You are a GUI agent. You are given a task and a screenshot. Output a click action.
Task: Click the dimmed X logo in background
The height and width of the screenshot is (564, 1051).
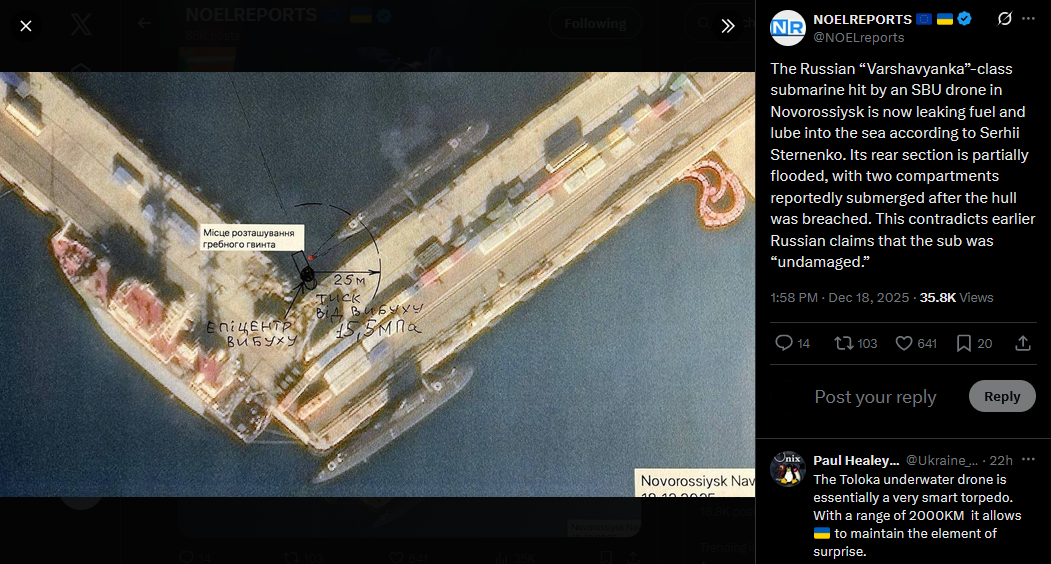[81, 25]
